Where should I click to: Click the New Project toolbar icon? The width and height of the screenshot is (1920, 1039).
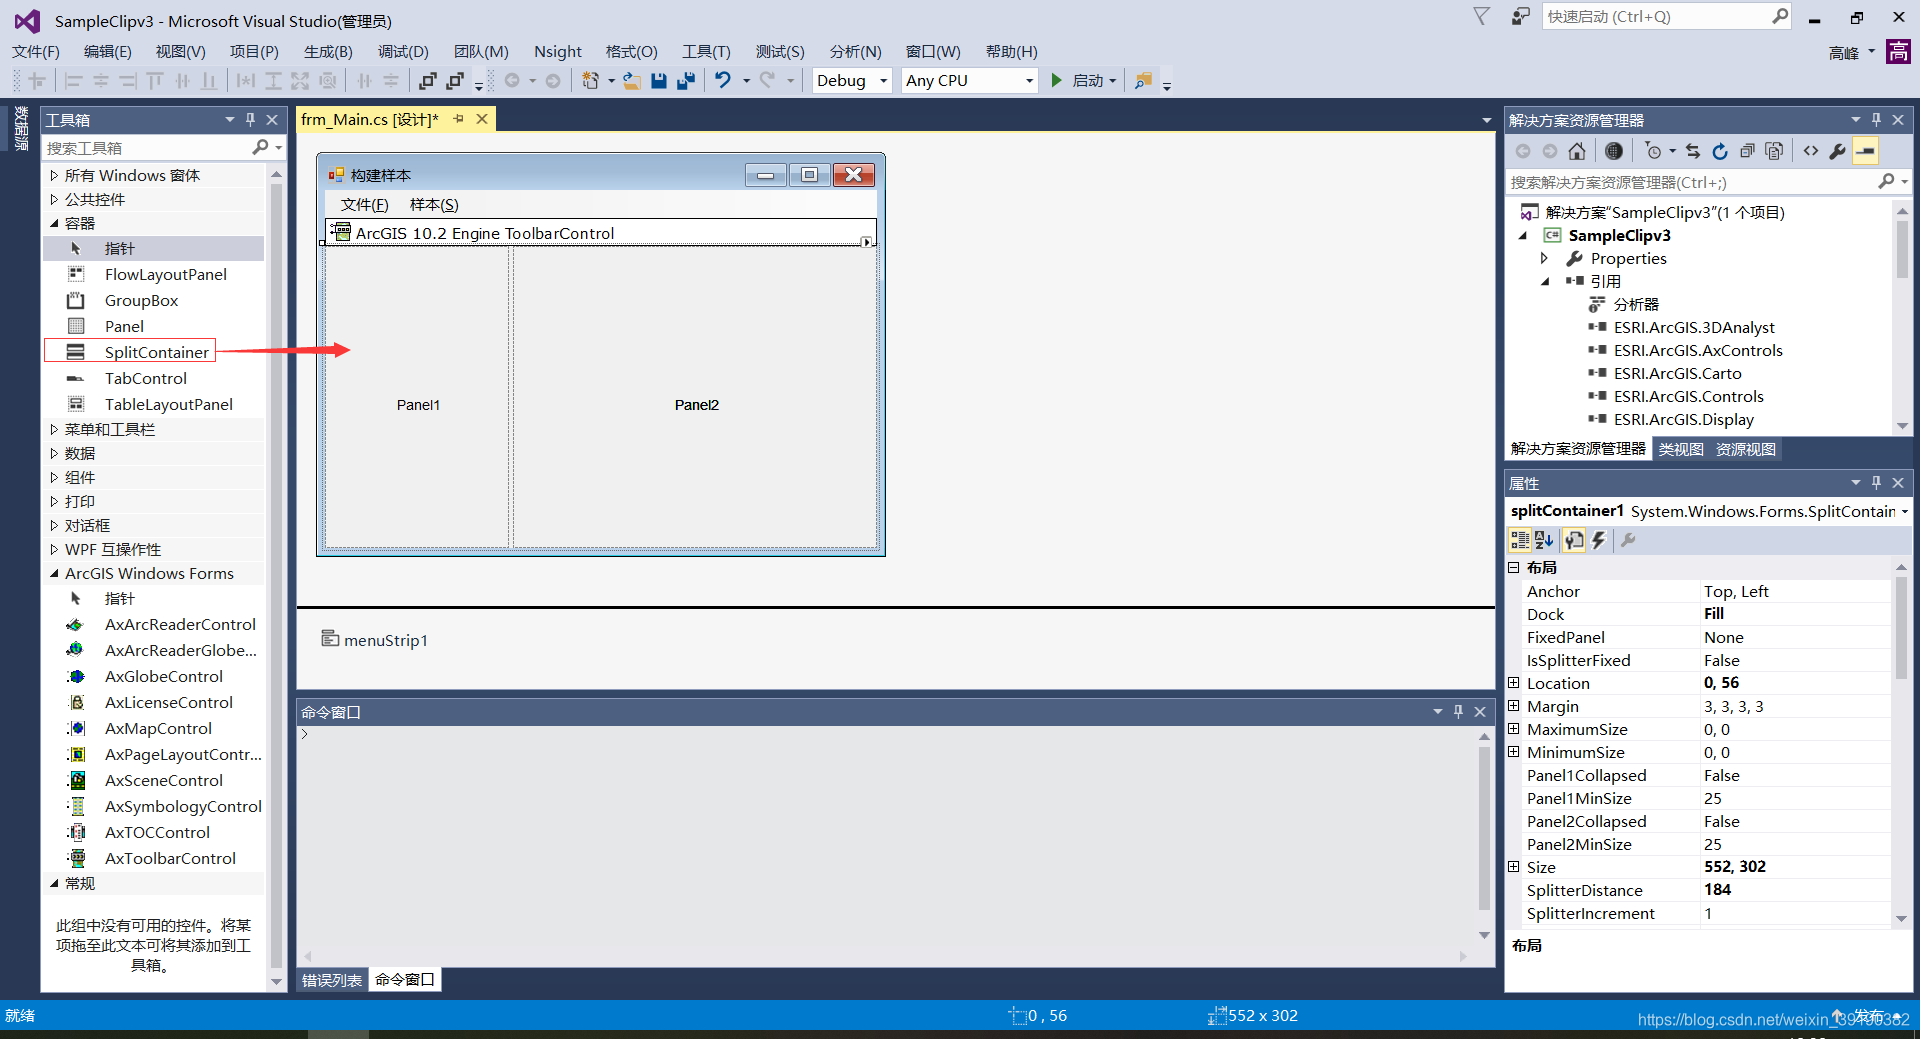click(x=591, y=81)
